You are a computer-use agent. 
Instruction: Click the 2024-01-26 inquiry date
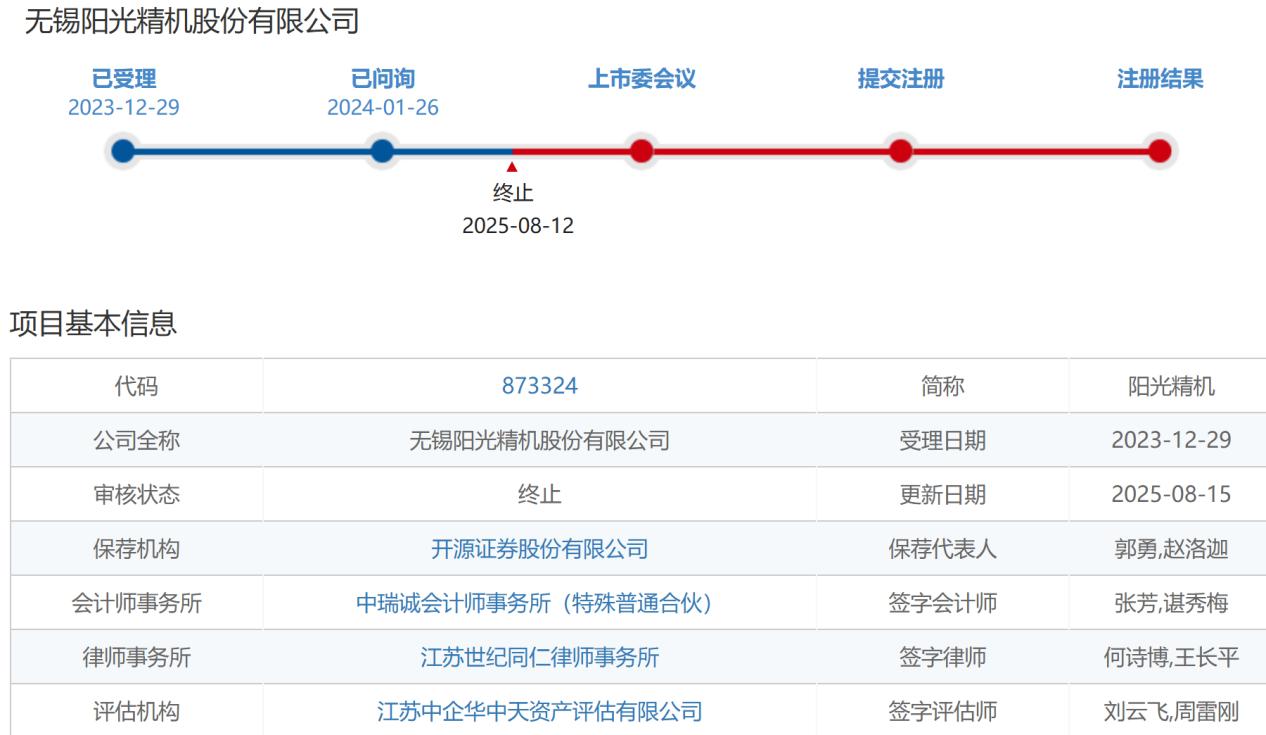tap(383, 108)
